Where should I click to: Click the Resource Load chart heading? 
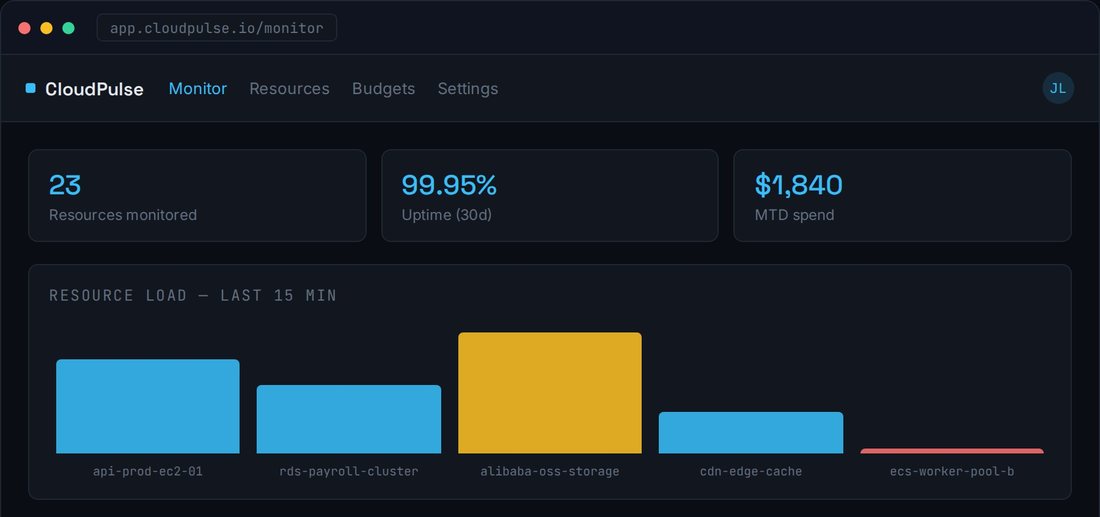[x=193, y=295]
